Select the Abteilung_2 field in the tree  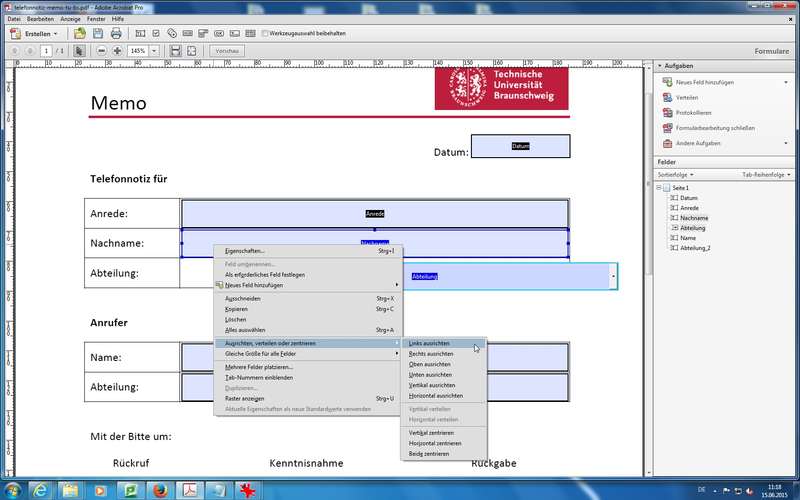(693, 247)
